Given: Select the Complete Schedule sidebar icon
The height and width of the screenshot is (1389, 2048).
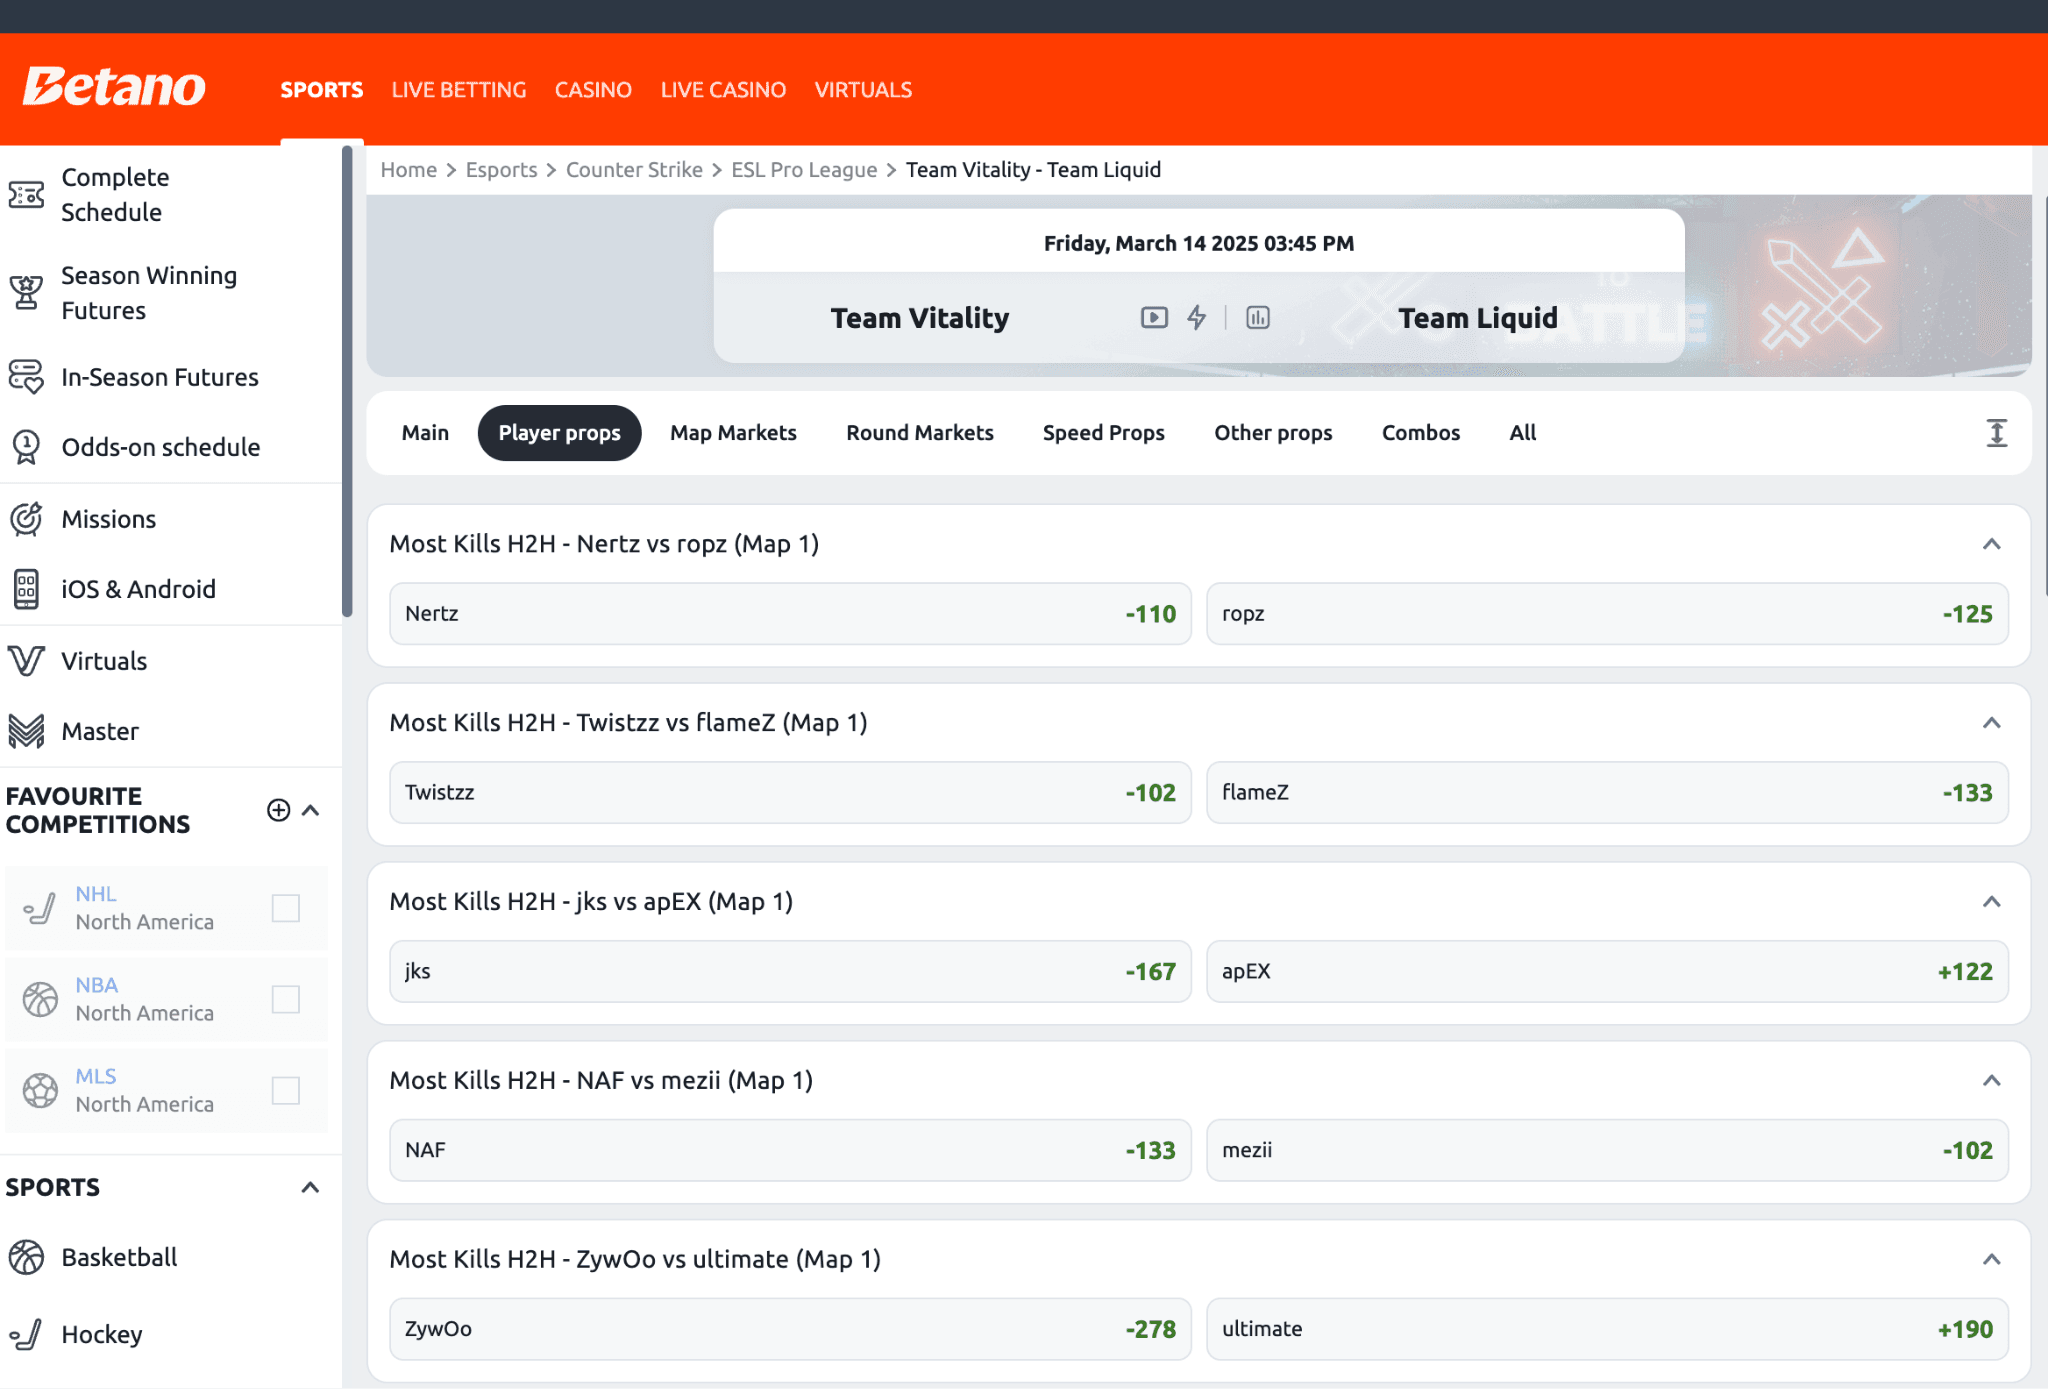Looking at the screenshot, I should [x=27, y=193].
